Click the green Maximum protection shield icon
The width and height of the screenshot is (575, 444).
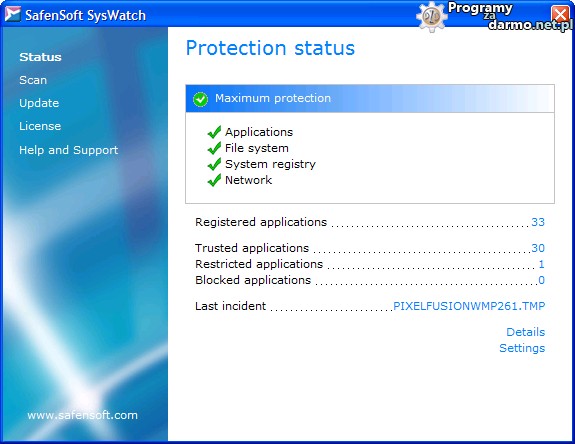coord(200,99)
